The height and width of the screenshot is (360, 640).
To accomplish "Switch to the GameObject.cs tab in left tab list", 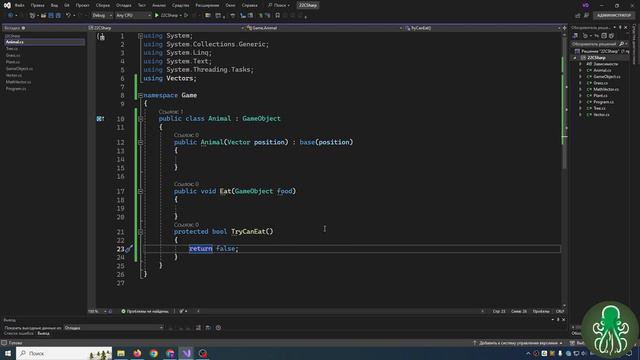I will pos(19,69).
